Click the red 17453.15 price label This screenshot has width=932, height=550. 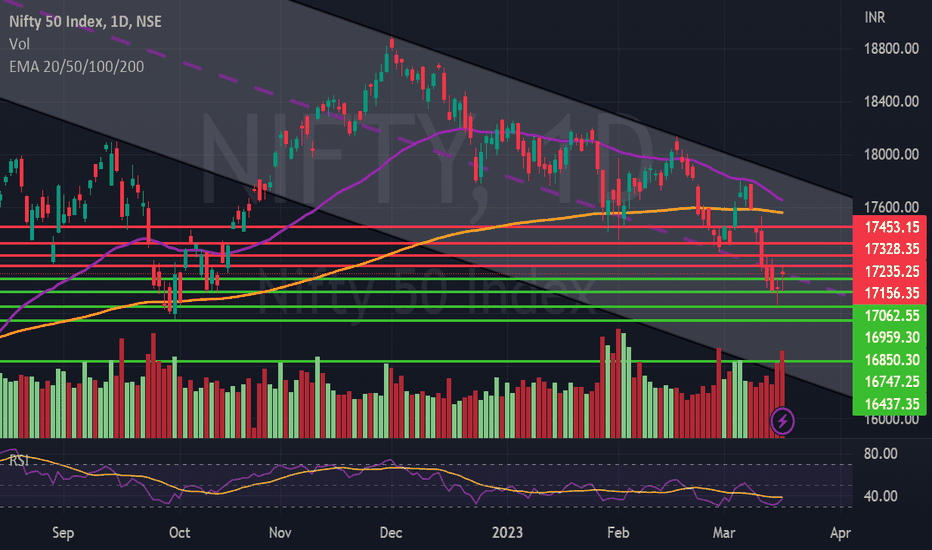[x=892, y=227]
